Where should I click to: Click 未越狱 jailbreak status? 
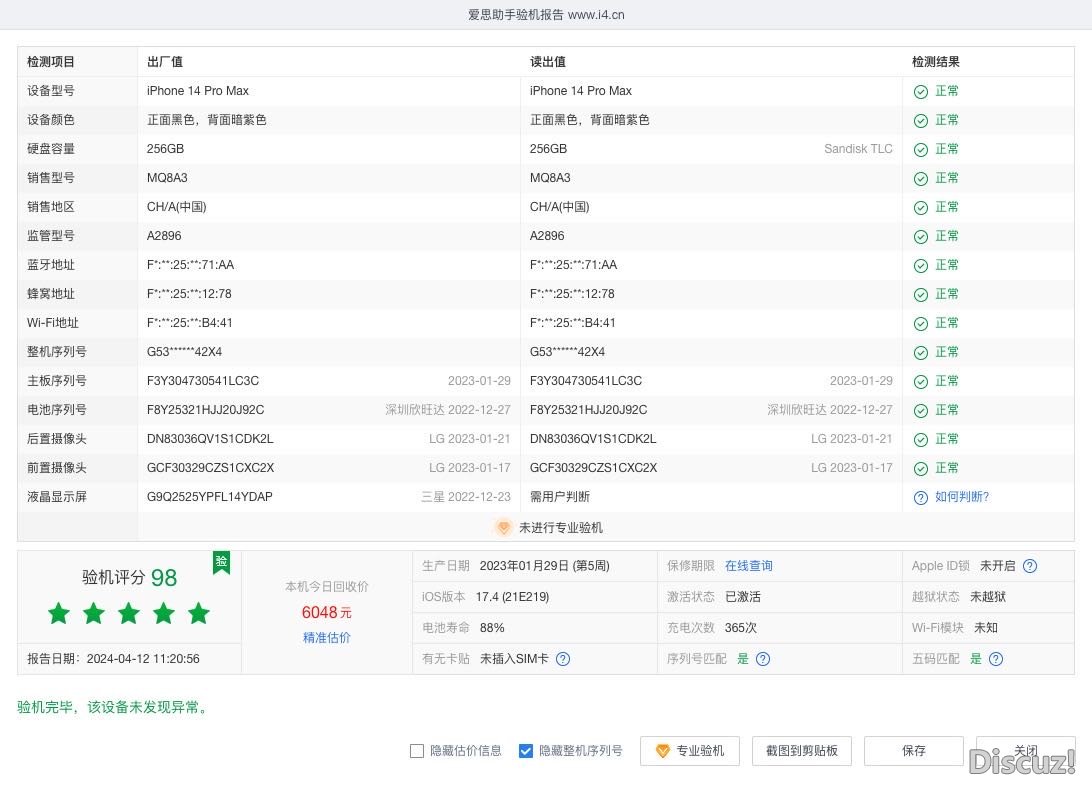point(988,597)
